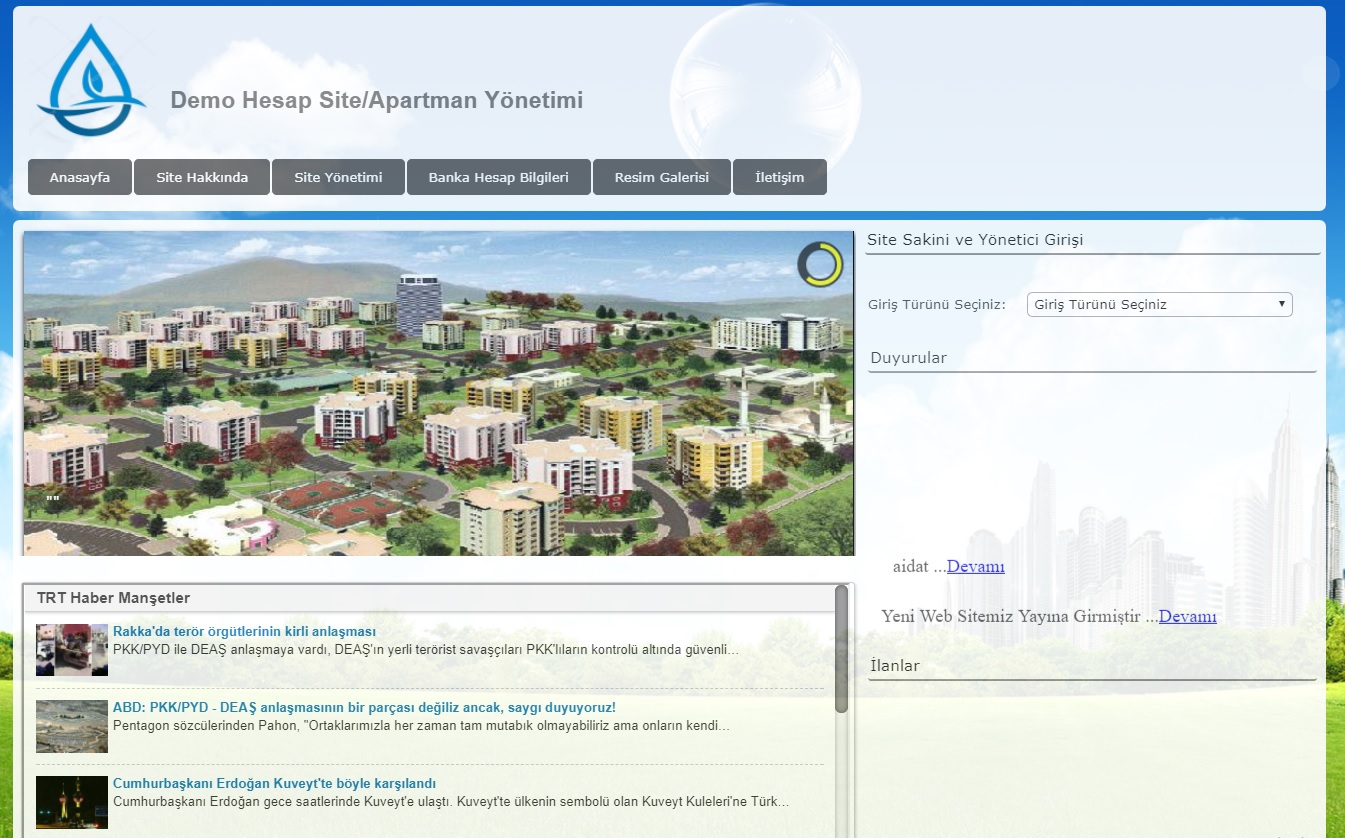1345x838 pixels.
Task: Open the Resim Galerisi menu
Action: click(661, 177)
